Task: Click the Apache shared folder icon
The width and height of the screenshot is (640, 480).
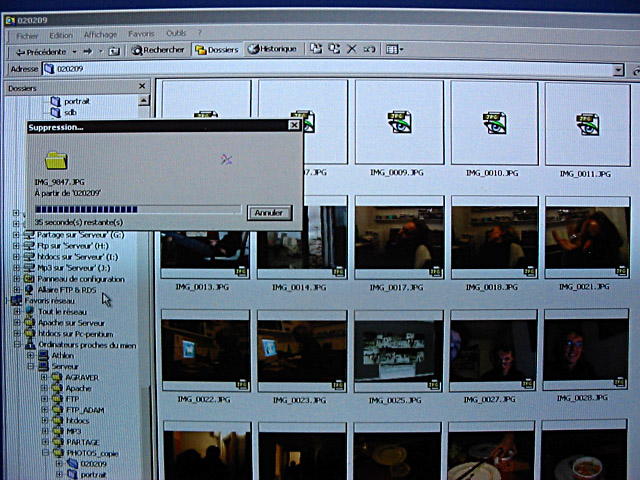Action: coord(56,388)
